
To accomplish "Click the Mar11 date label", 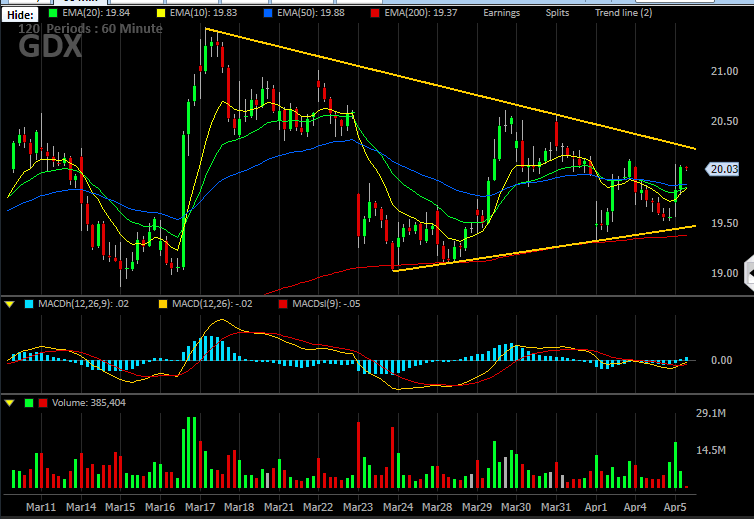I will click(41, 507).
